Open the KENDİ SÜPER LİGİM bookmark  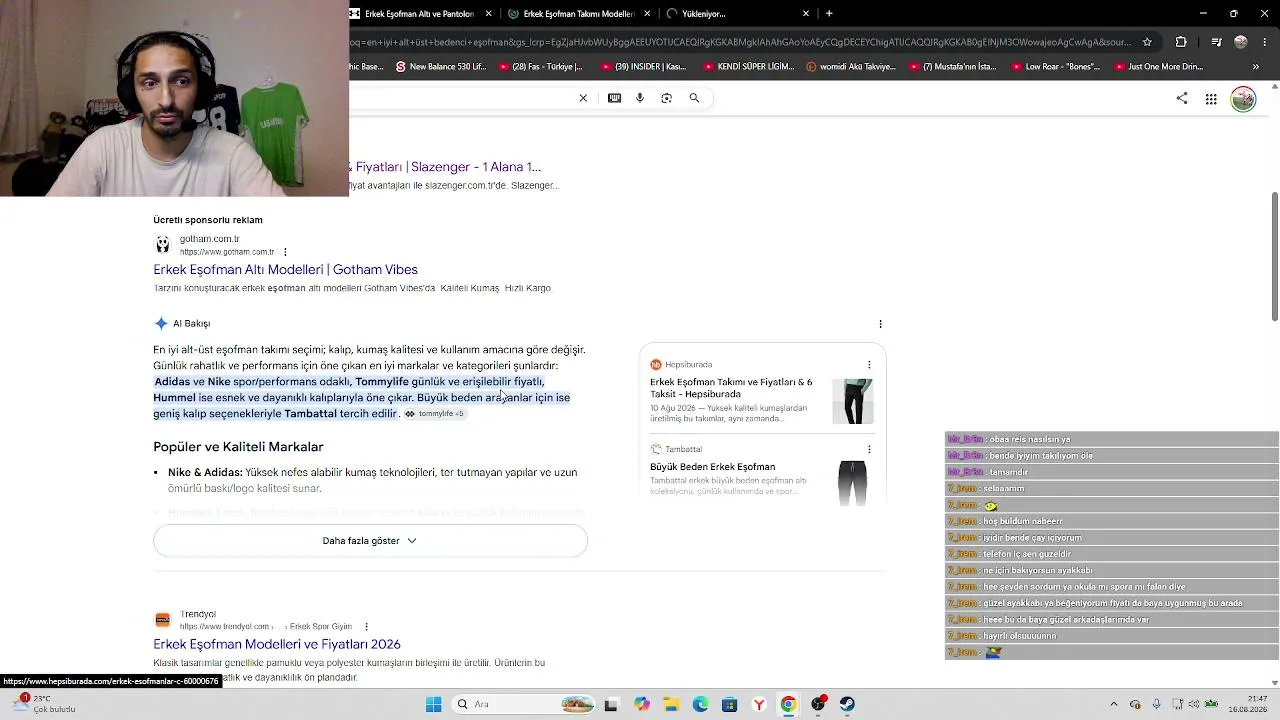[x=749, y=67]
